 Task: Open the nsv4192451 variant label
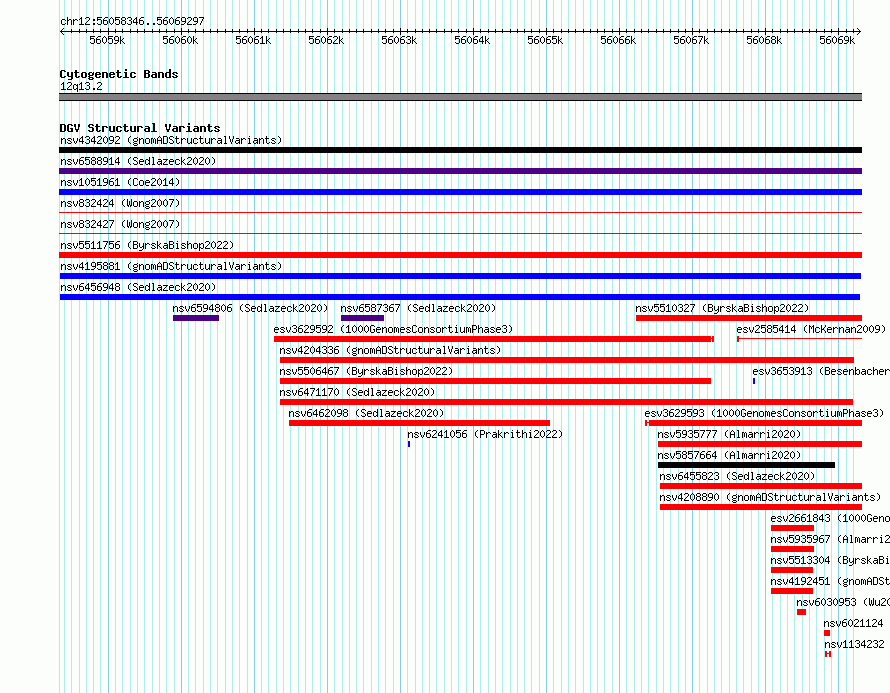pos(830,581)
